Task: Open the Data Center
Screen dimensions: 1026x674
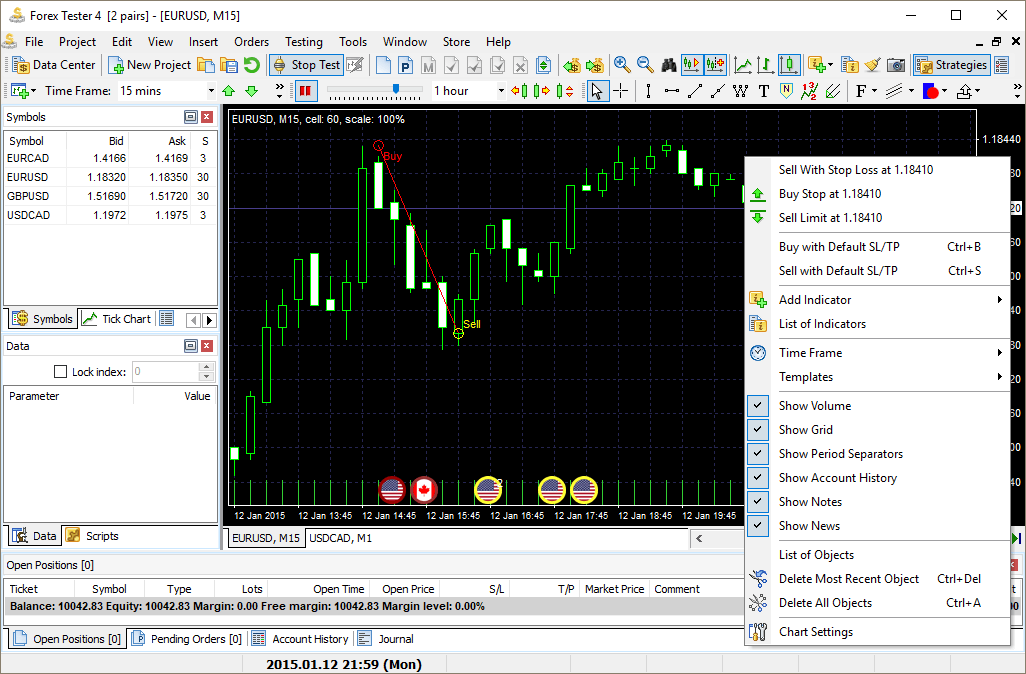Action: click(54, 65)
